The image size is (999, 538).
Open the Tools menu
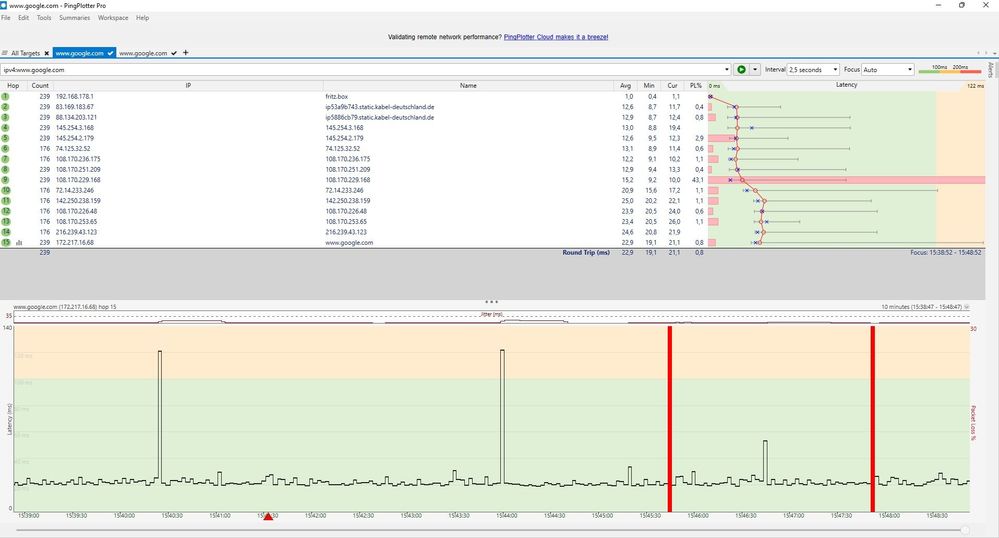click(x=44, y=18)
